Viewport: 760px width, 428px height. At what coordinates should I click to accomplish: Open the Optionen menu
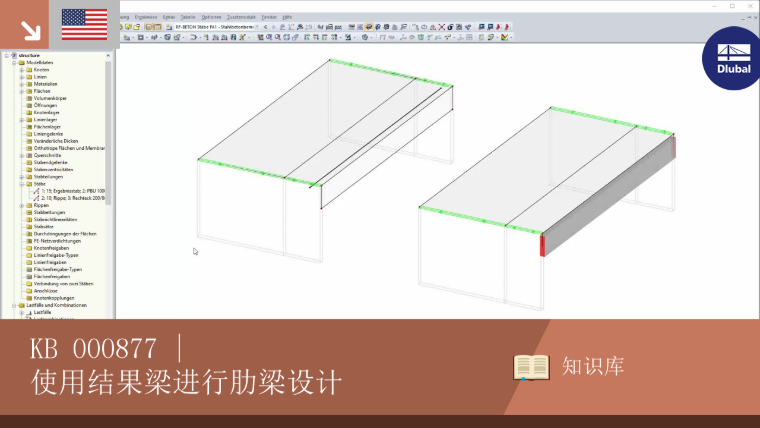(x=211, y=17)
